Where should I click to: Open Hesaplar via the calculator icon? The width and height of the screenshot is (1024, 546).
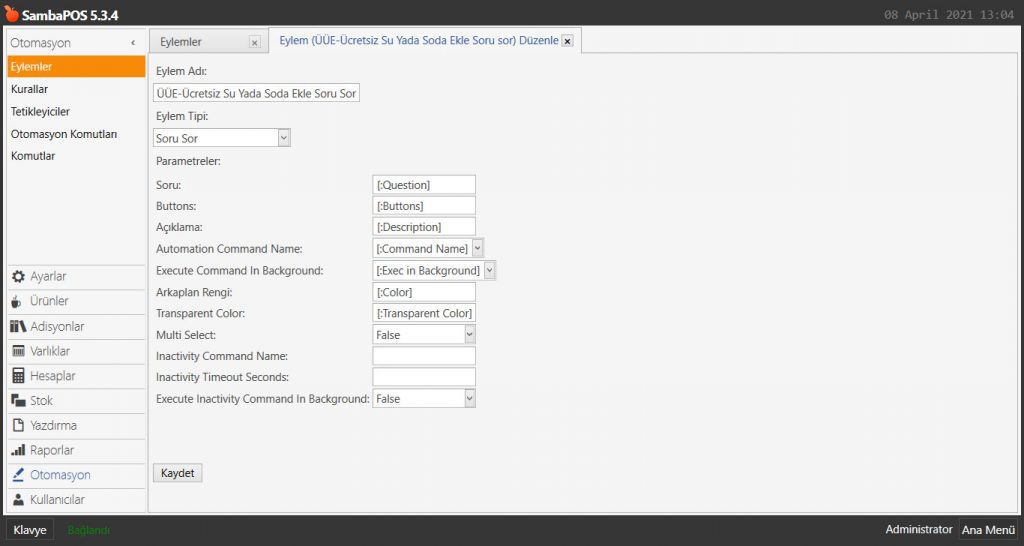tap(18, 376)
